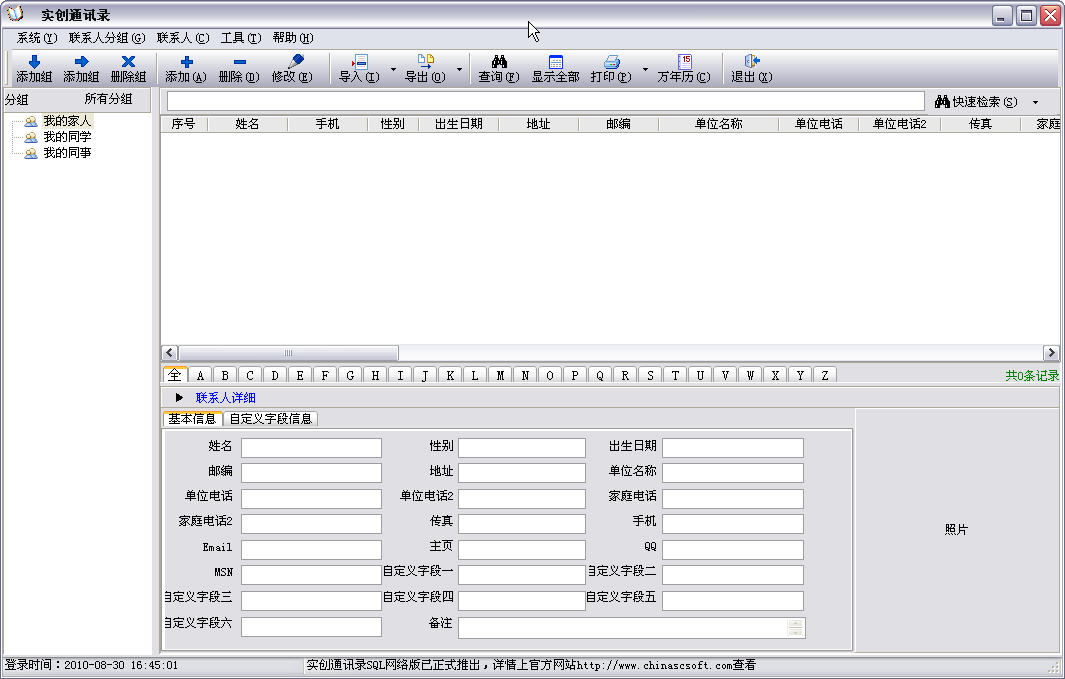Click the 快速检索(S) search button
1065x679 pixels.
976,102
